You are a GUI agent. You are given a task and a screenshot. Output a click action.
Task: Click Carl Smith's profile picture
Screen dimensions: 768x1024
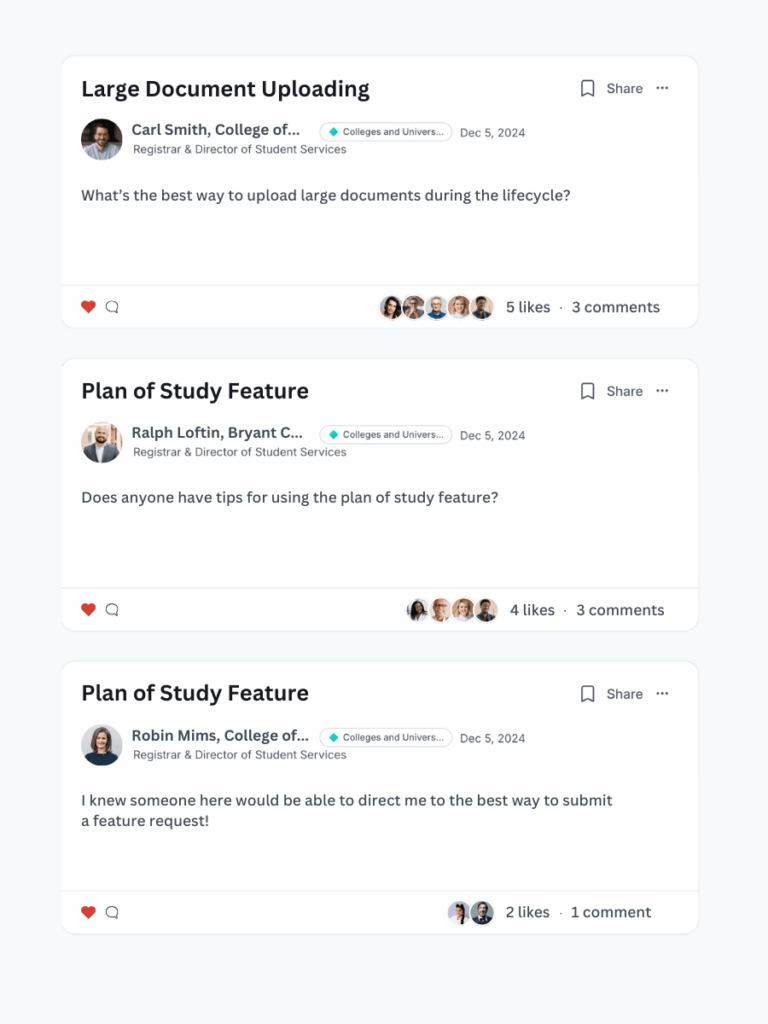pyautogui.click(x=102, y=140)
